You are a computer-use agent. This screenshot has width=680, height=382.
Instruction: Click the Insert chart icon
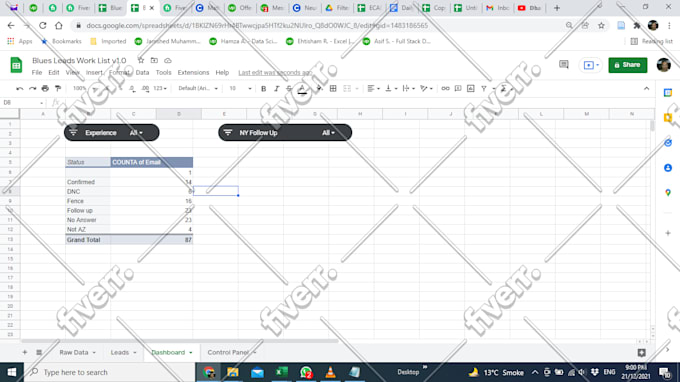coord(471,88)
